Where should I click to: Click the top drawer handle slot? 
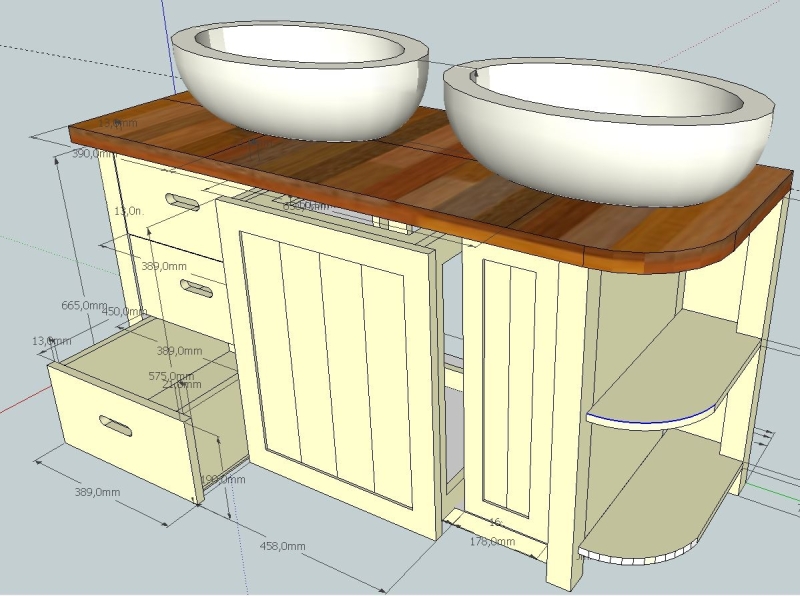tap(182, 201)
